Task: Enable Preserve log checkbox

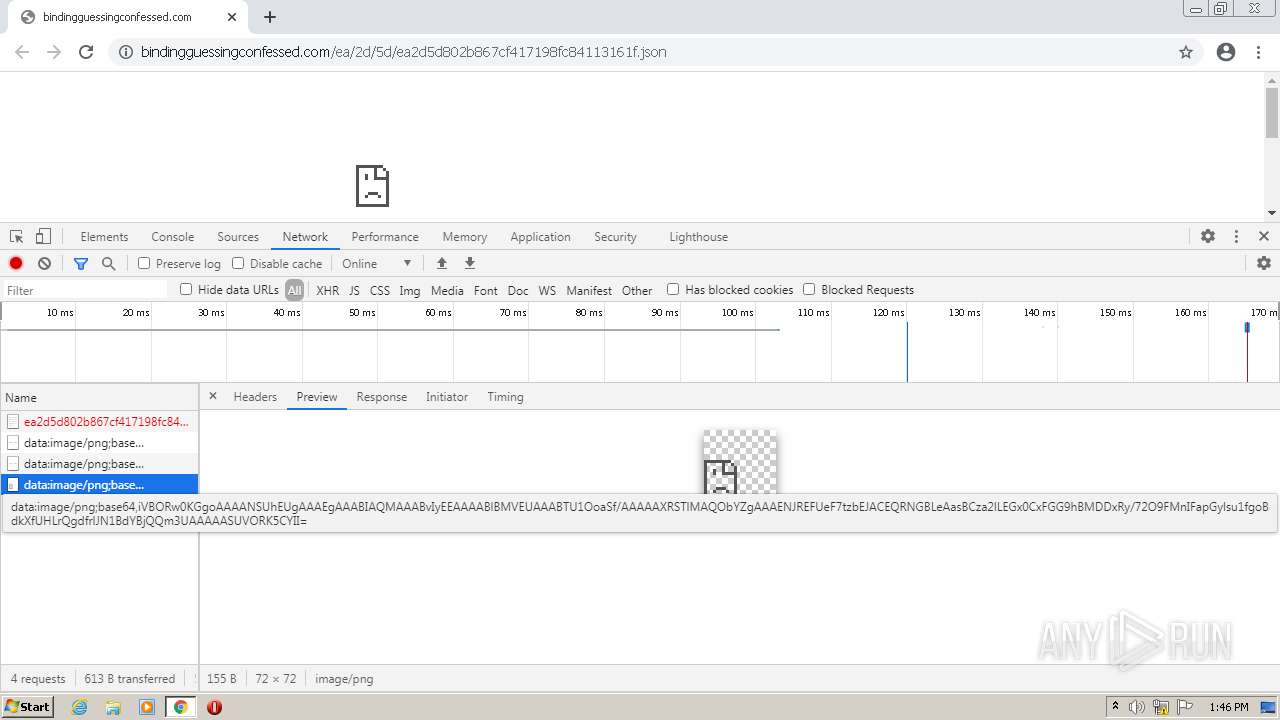Action: pyautogui.click(x=144, y=263)
